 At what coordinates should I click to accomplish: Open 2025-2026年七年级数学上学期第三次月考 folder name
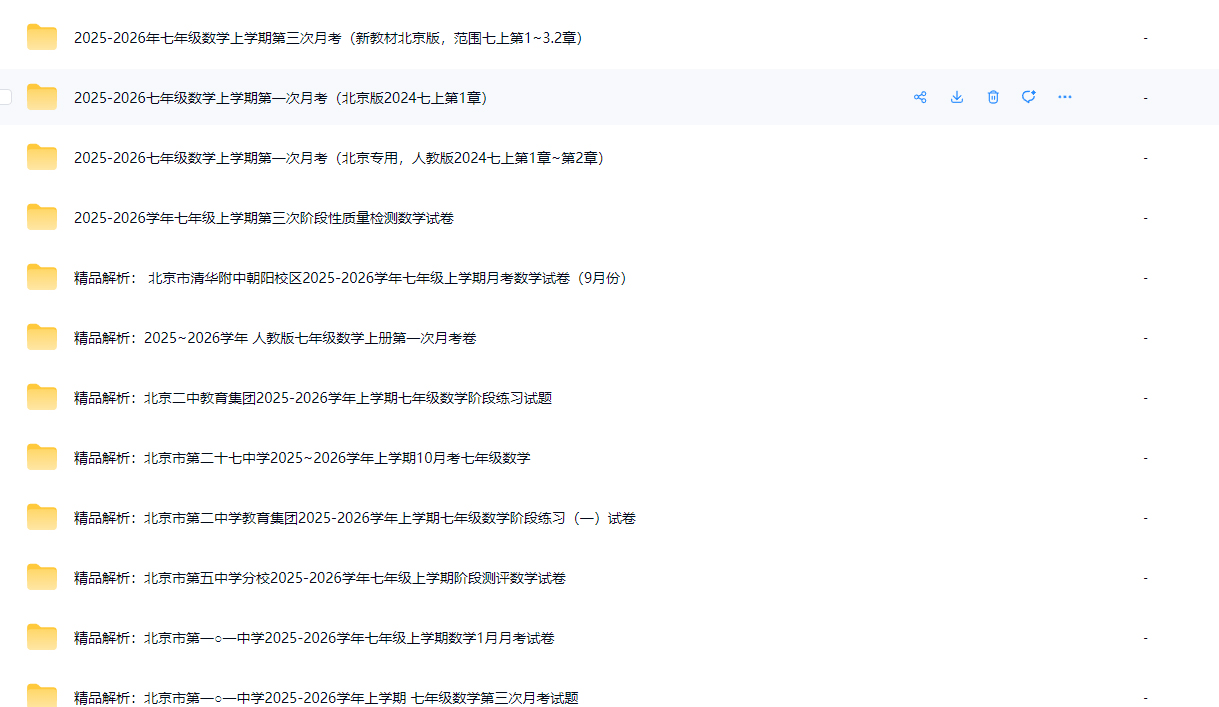pos(328,38)
